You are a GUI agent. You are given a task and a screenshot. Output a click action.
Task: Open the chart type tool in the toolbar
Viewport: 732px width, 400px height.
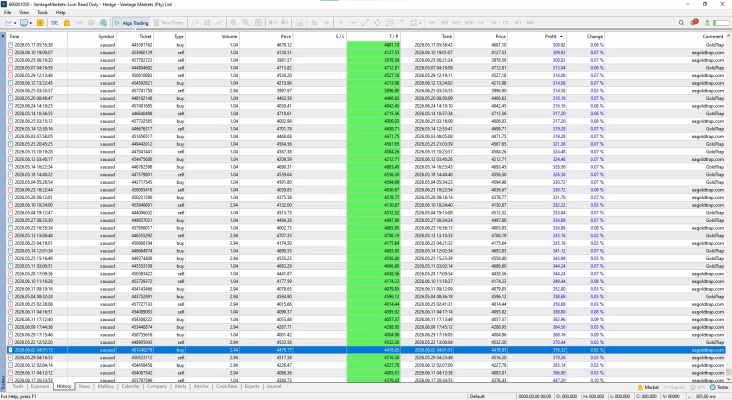8,22
